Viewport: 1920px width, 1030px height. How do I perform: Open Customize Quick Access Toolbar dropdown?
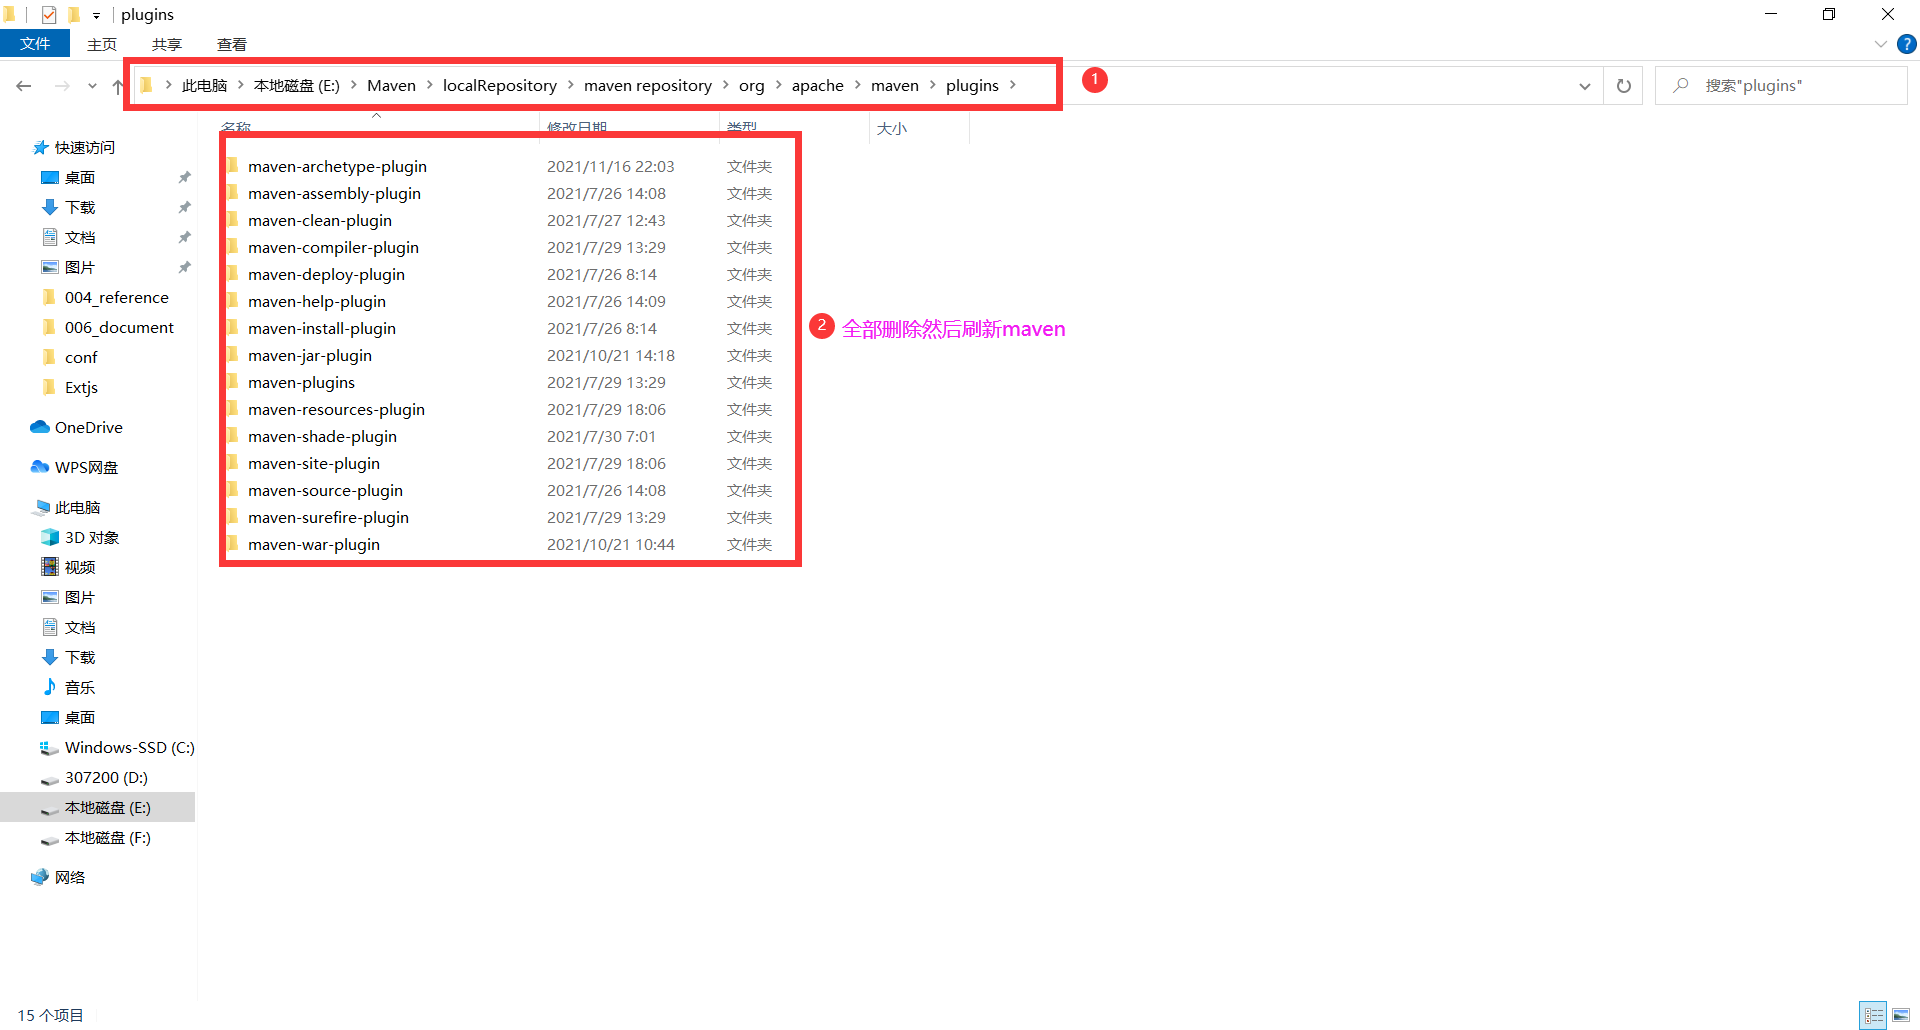[96, 15]
